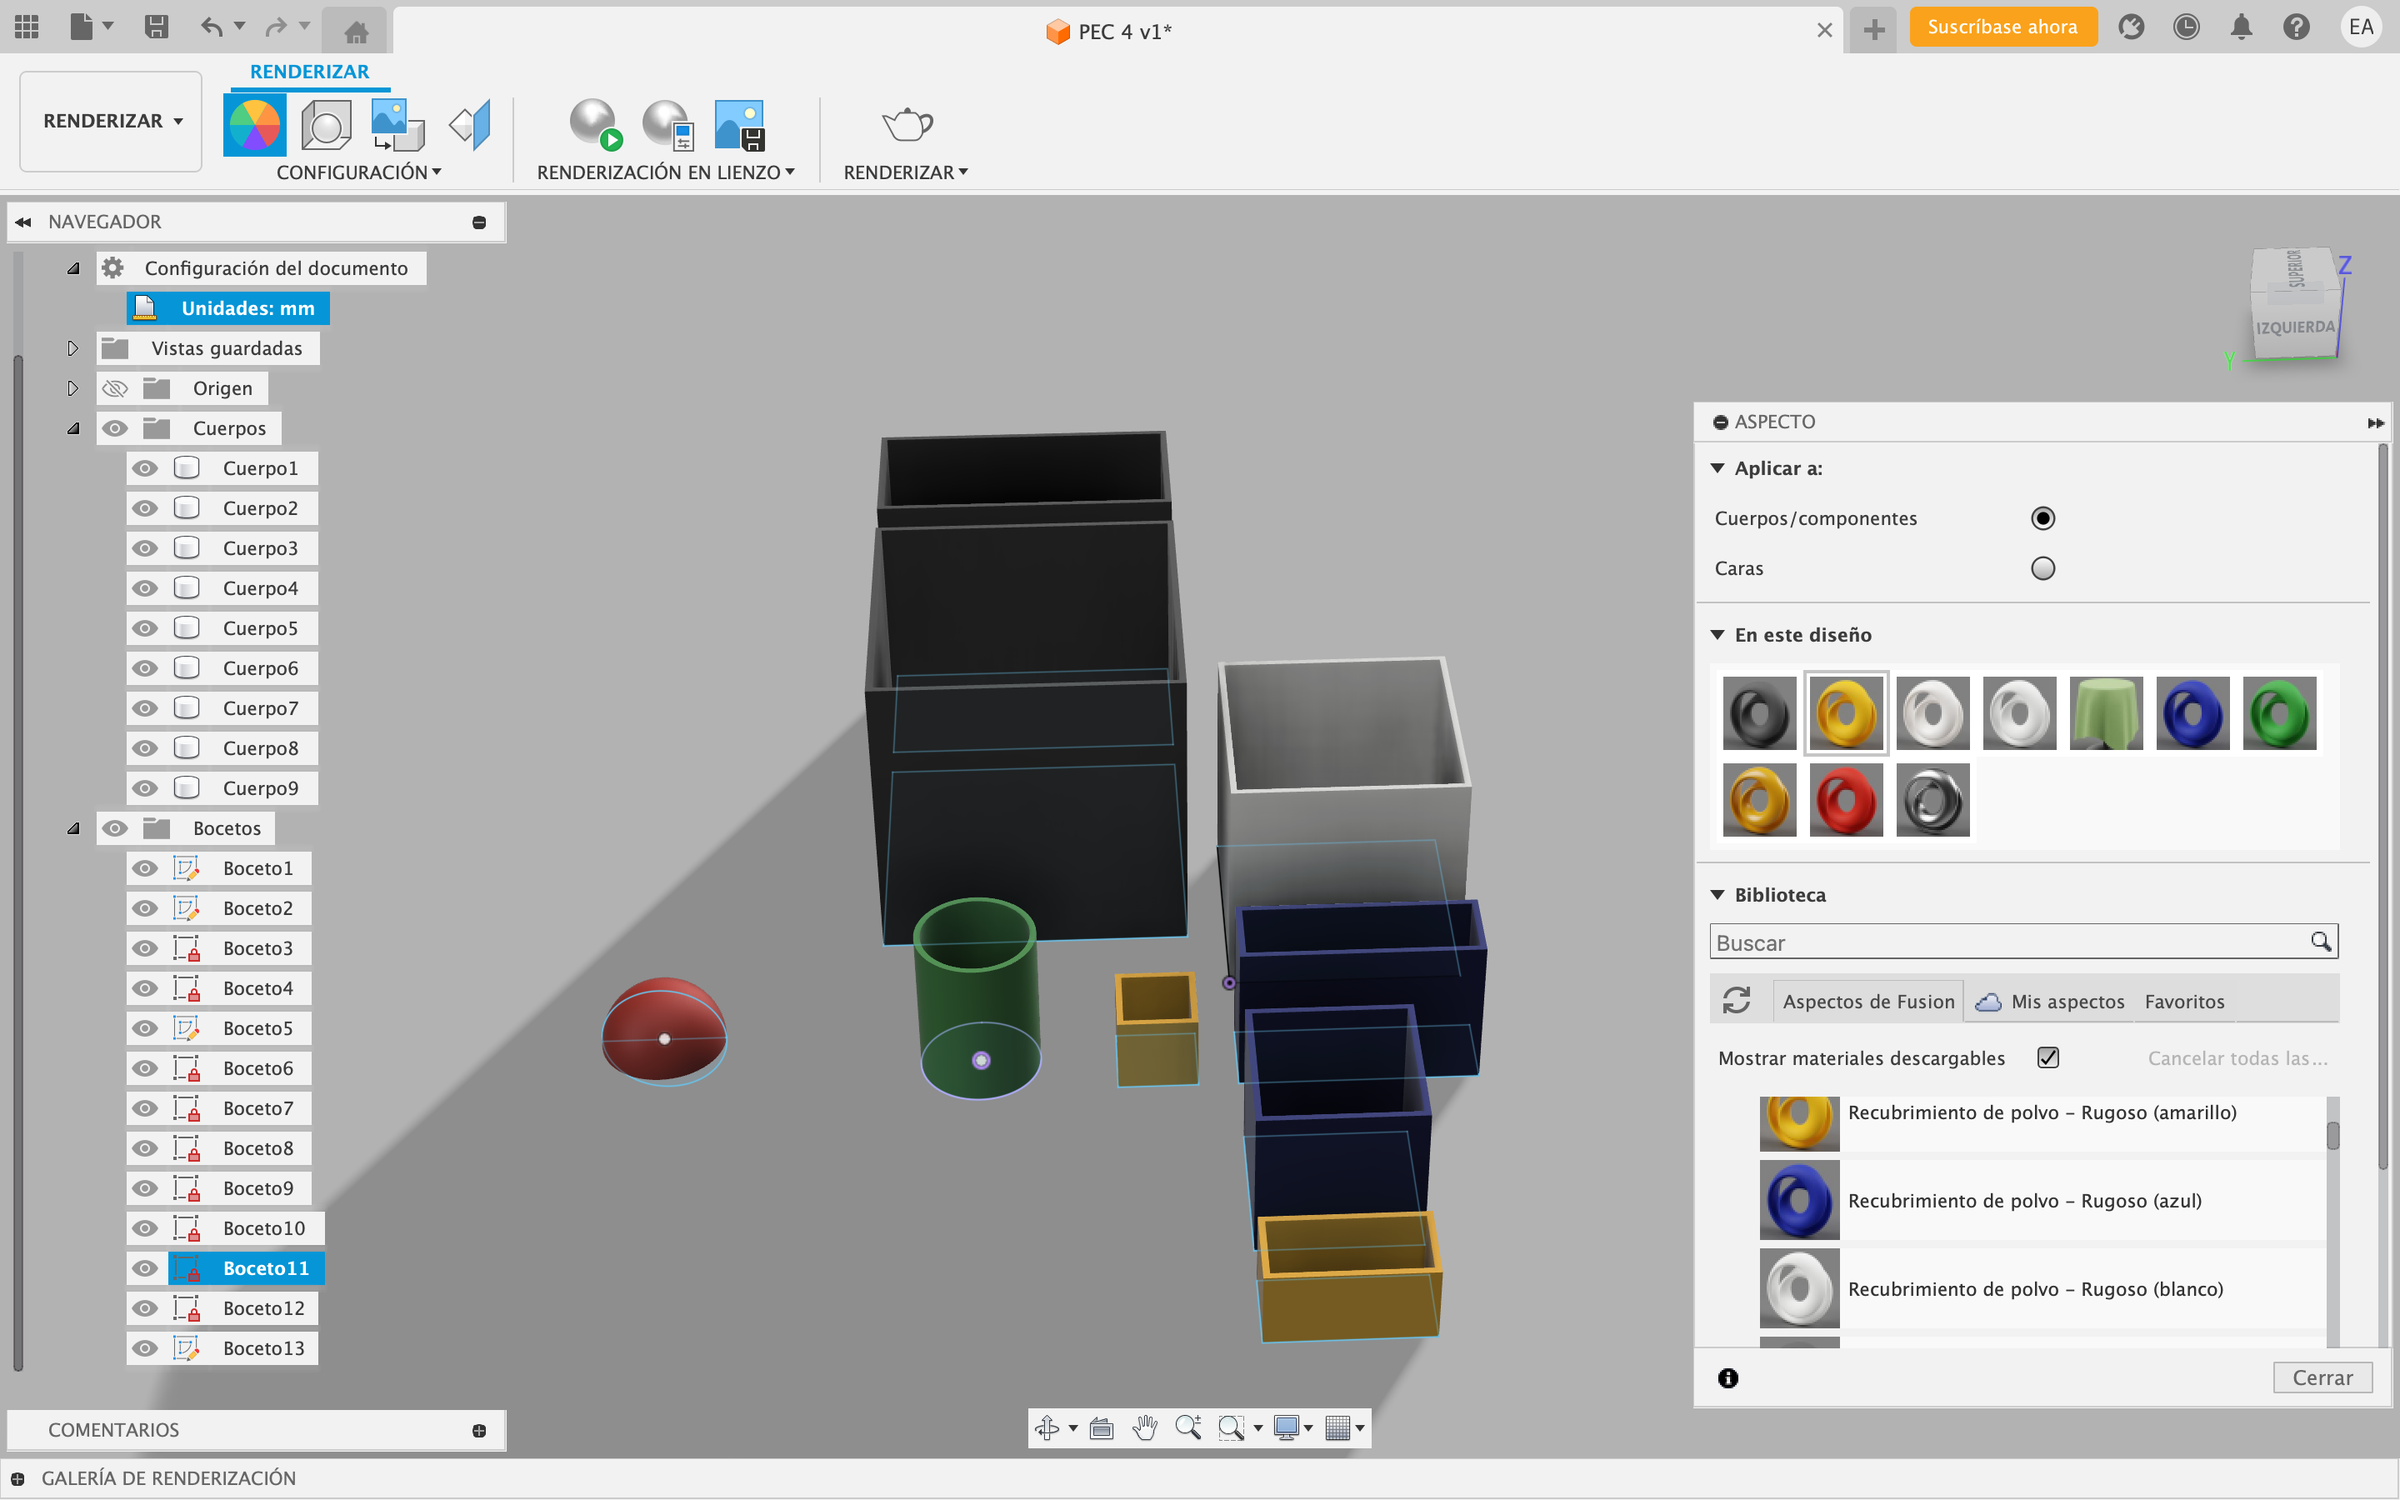Click the Render teapot icon

click(x=906, y=125)
